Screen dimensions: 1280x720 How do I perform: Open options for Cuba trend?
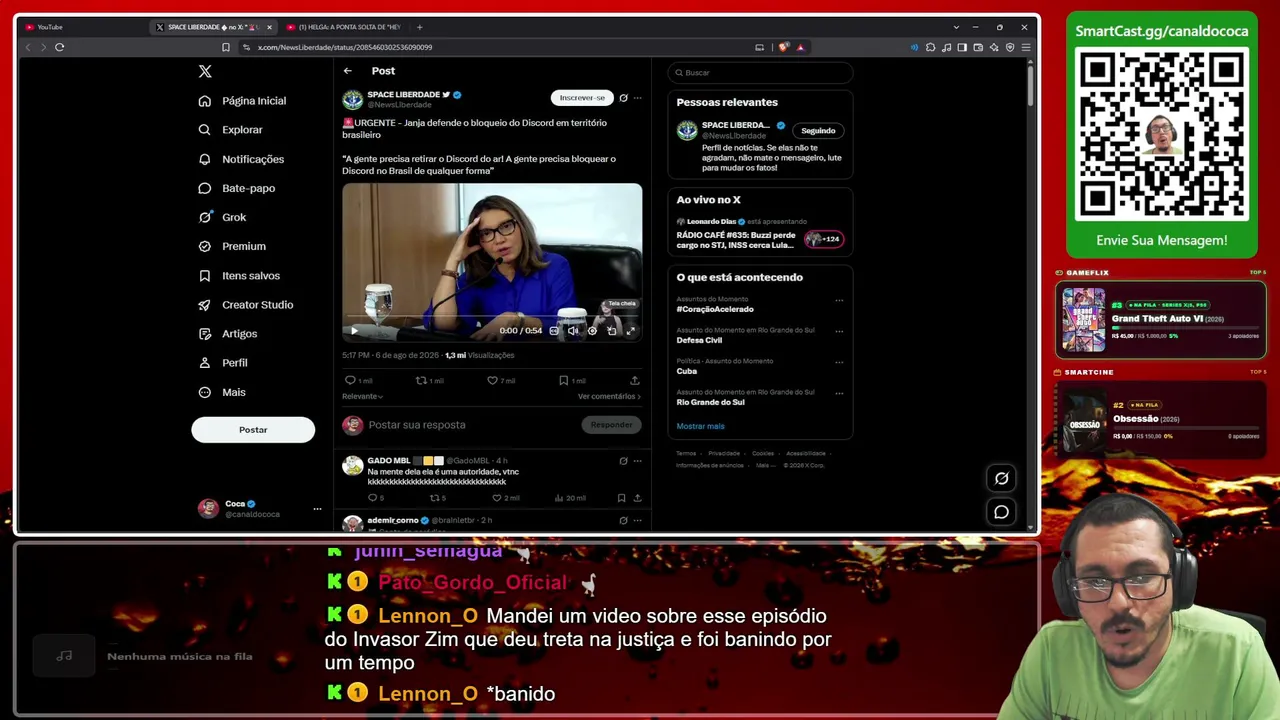tap(839, 362)
